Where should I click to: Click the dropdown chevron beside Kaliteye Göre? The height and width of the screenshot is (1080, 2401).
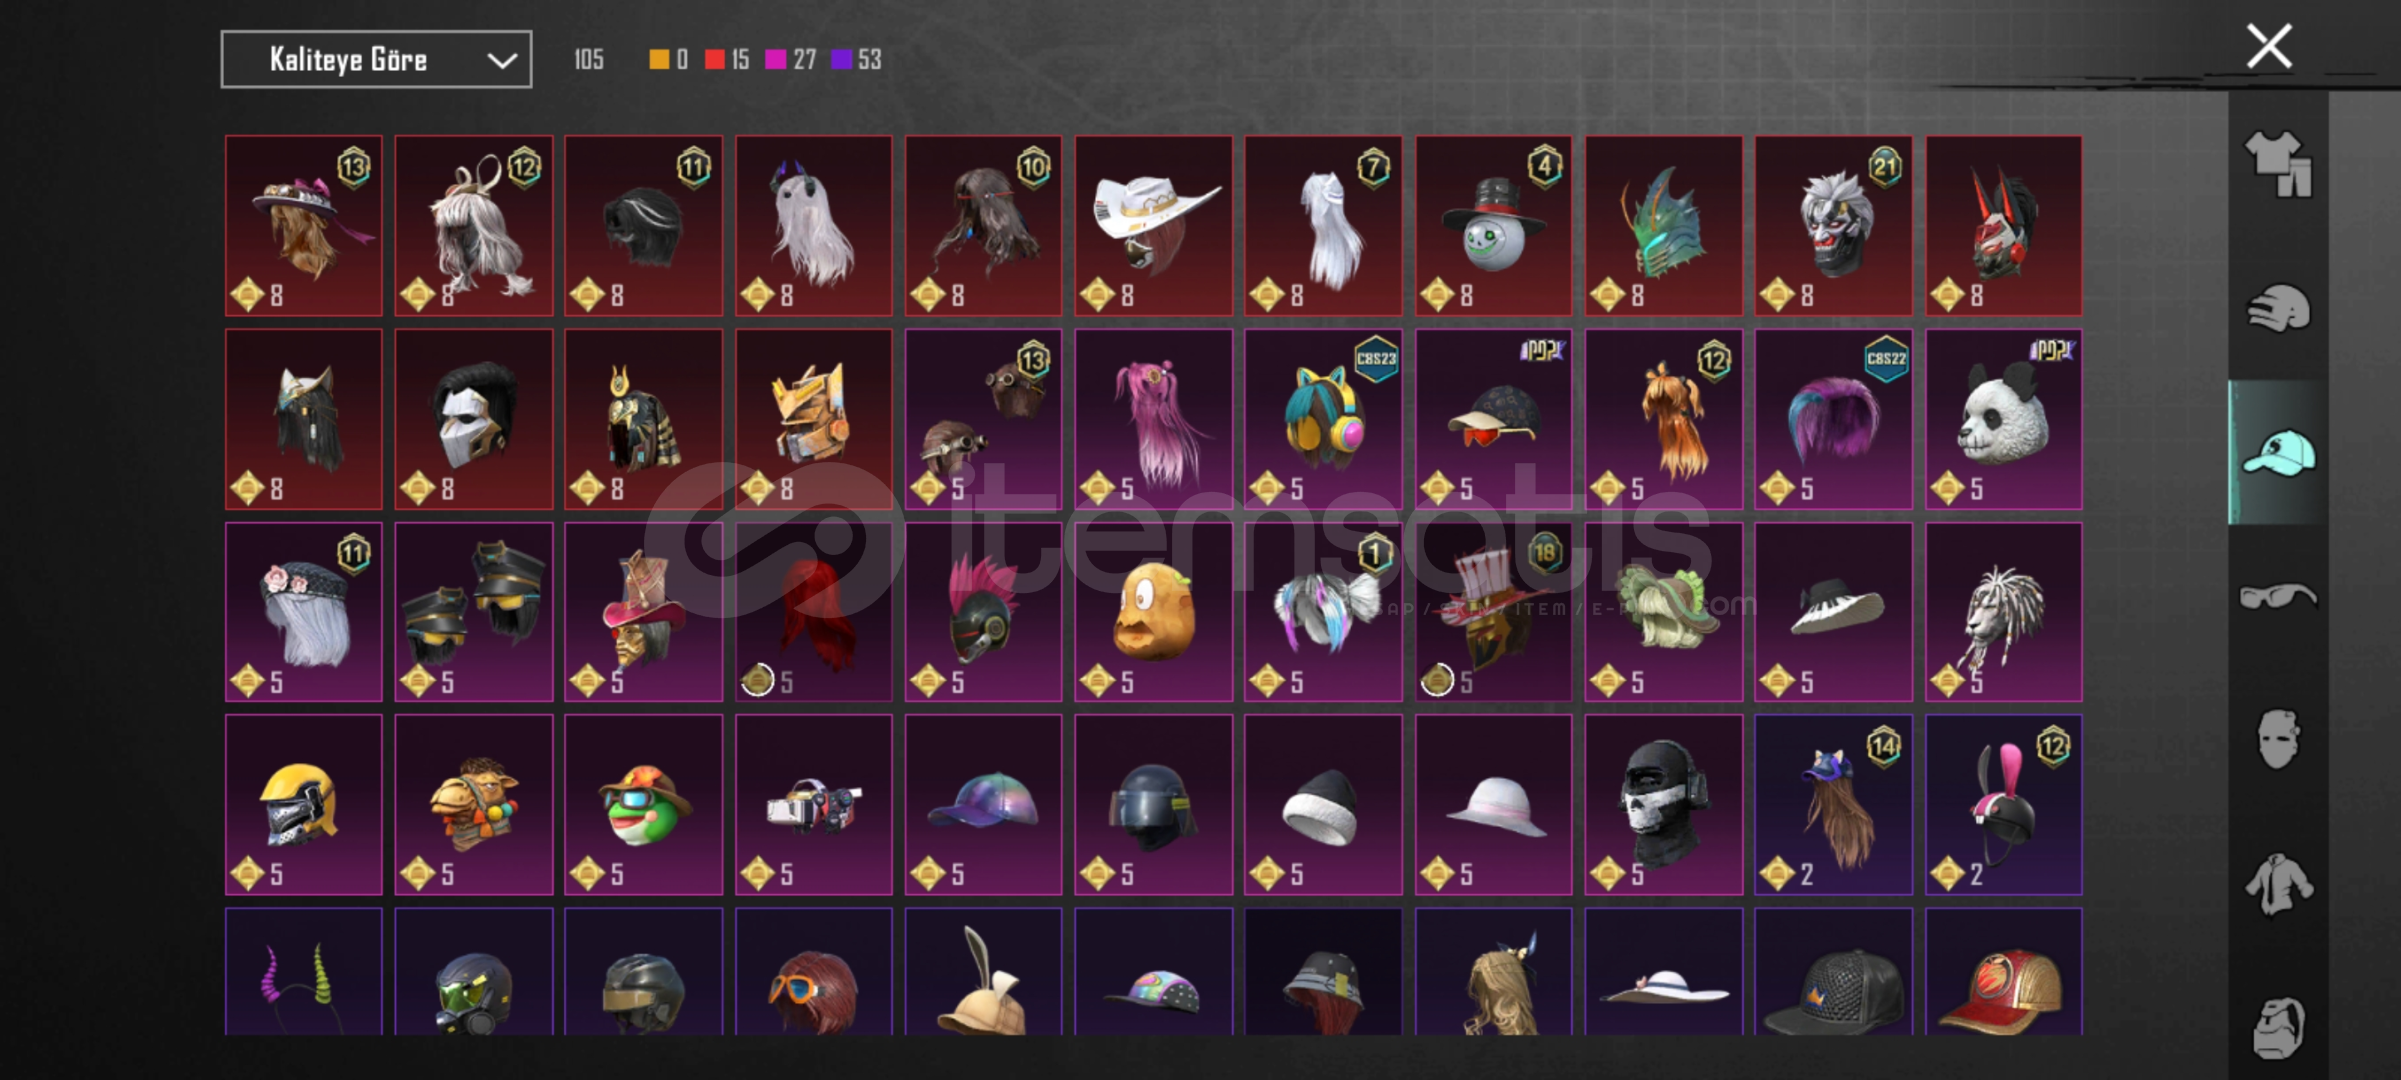[501, 61]
